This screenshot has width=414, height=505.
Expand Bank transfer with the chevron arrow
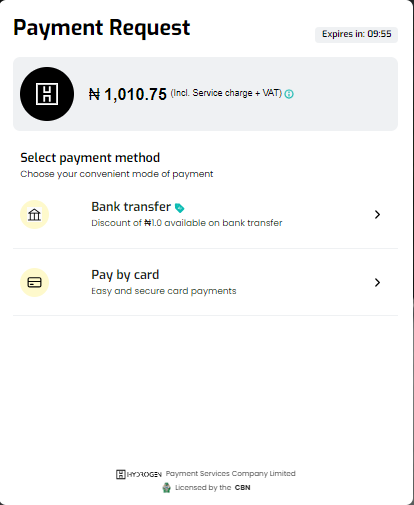click(x=377, y=214)
